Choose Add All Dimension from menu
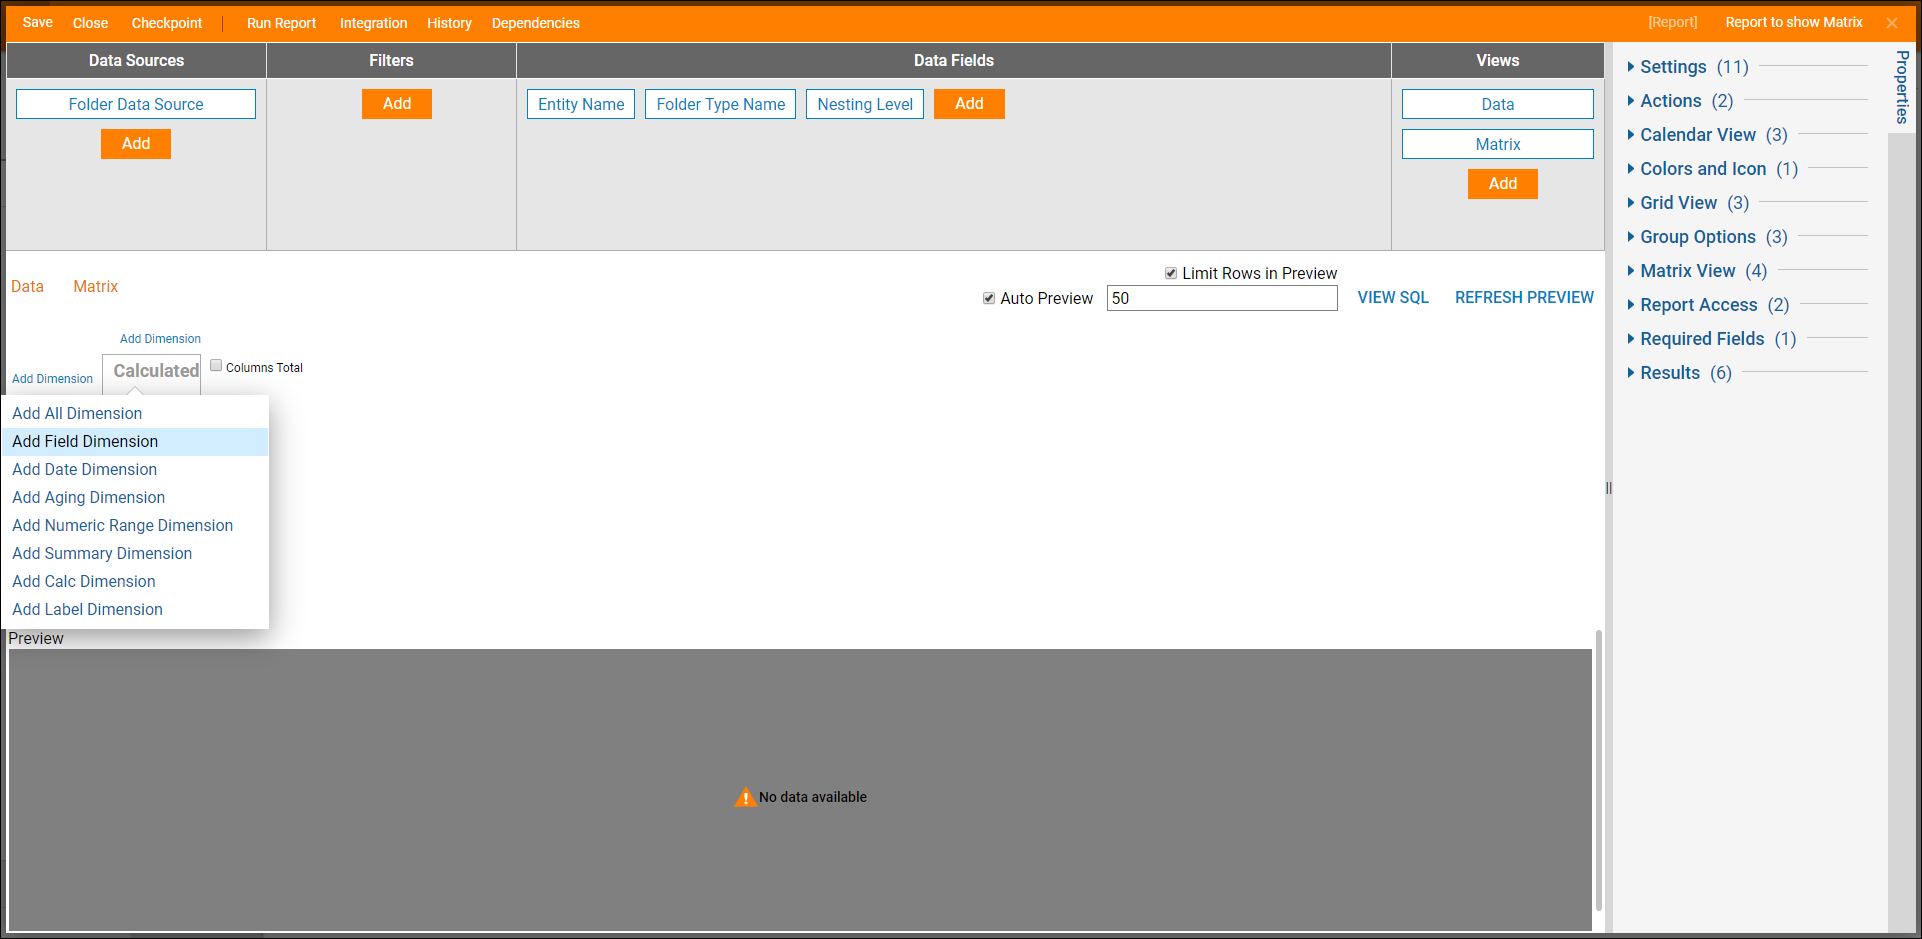This screenshot has height=939, width=1922. pos(135,413)
